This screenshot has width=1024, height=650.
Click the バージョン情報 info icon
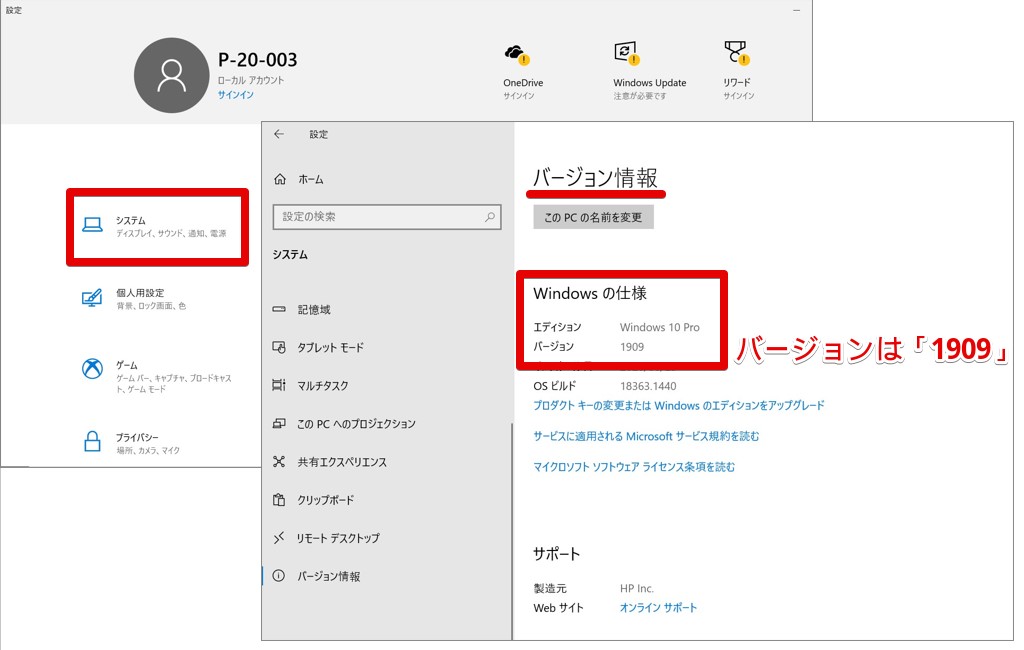point(279,576)
